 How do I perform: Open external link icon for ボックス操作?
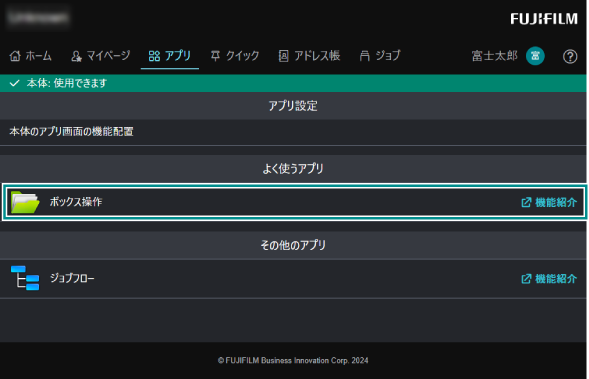[x=526, y=202]
